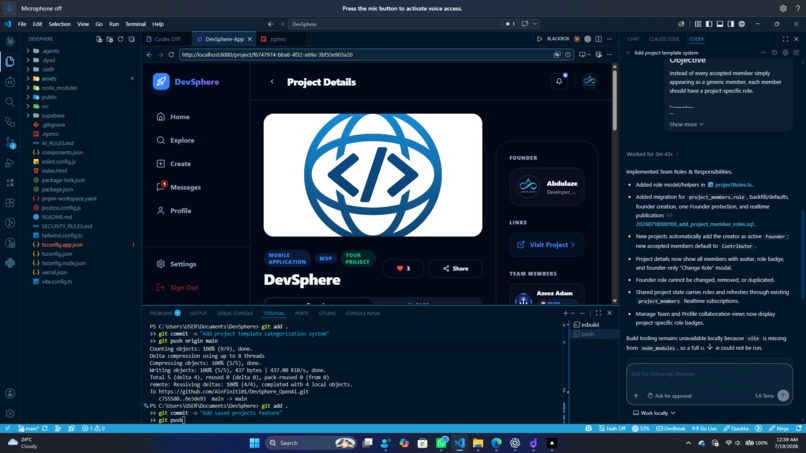Switch to the CLAUDE CODE tab
Viewport: 806px width, 453px height.
(x=664, y=39)
